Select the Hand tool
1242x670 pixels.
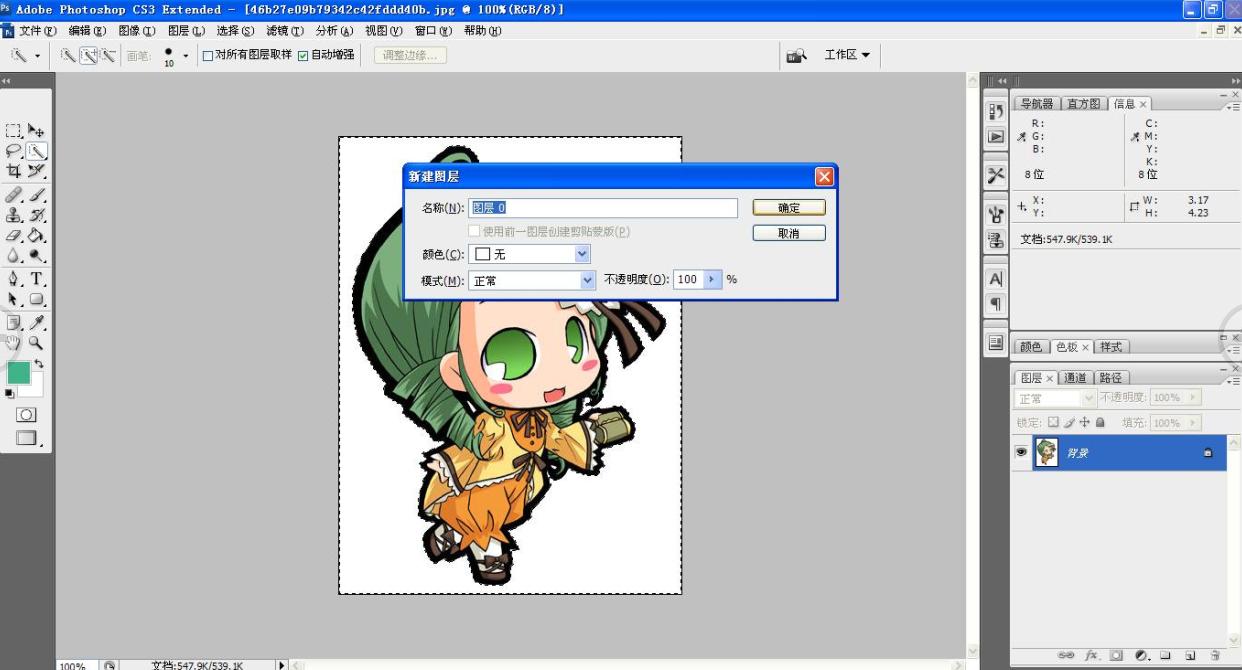14,342
